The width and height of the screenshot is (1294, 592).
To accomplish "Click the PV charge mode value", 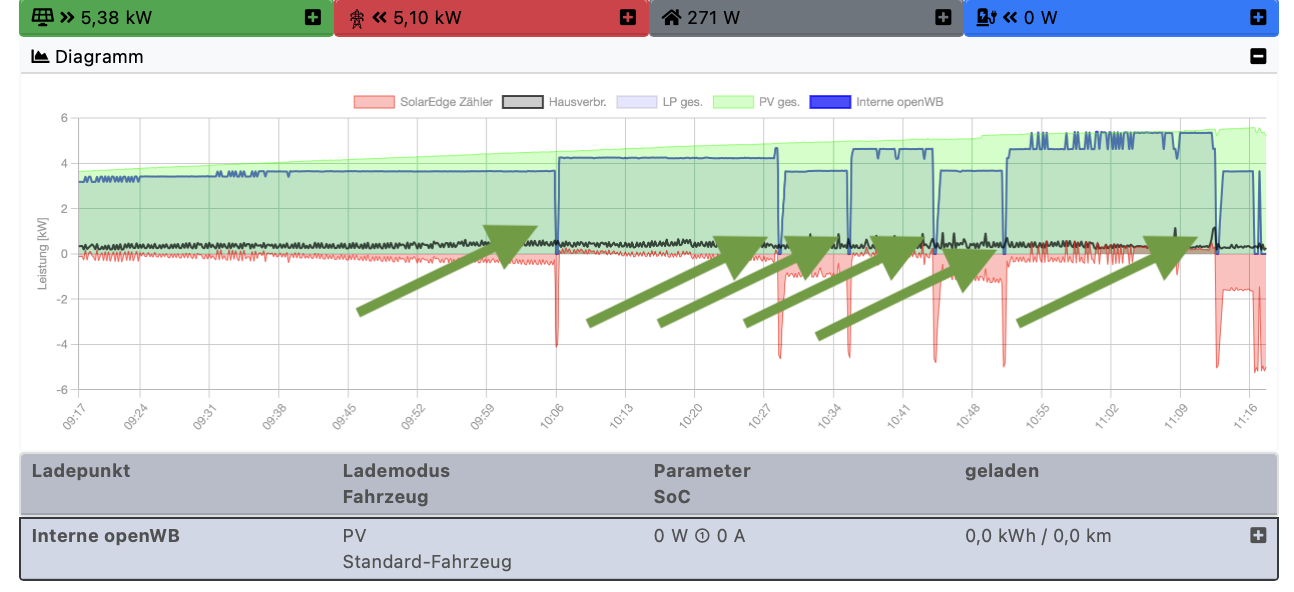I will click(355, 536).
